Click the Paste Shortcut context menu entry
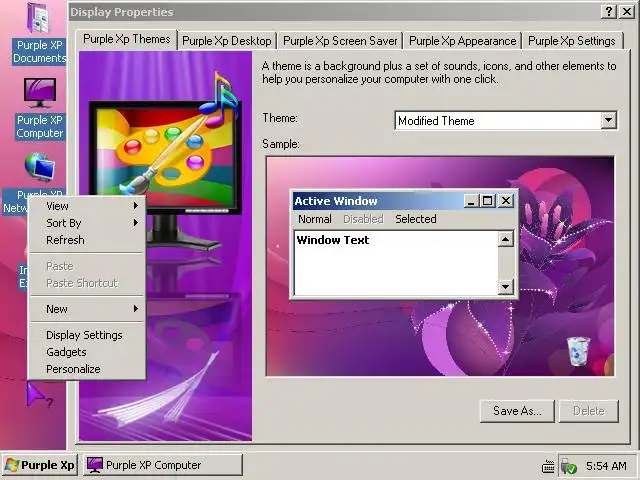640x480 pixels. tap(87, 283)
